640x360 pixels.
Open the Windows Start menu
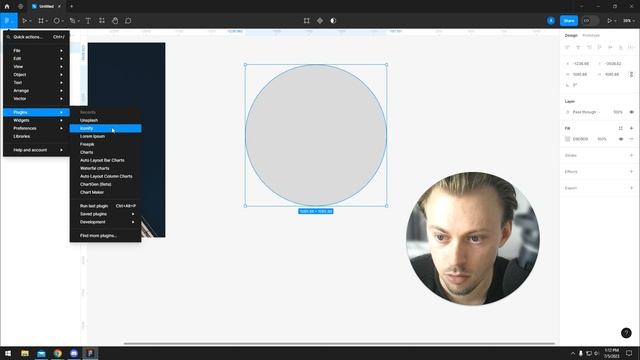(8, 353)
